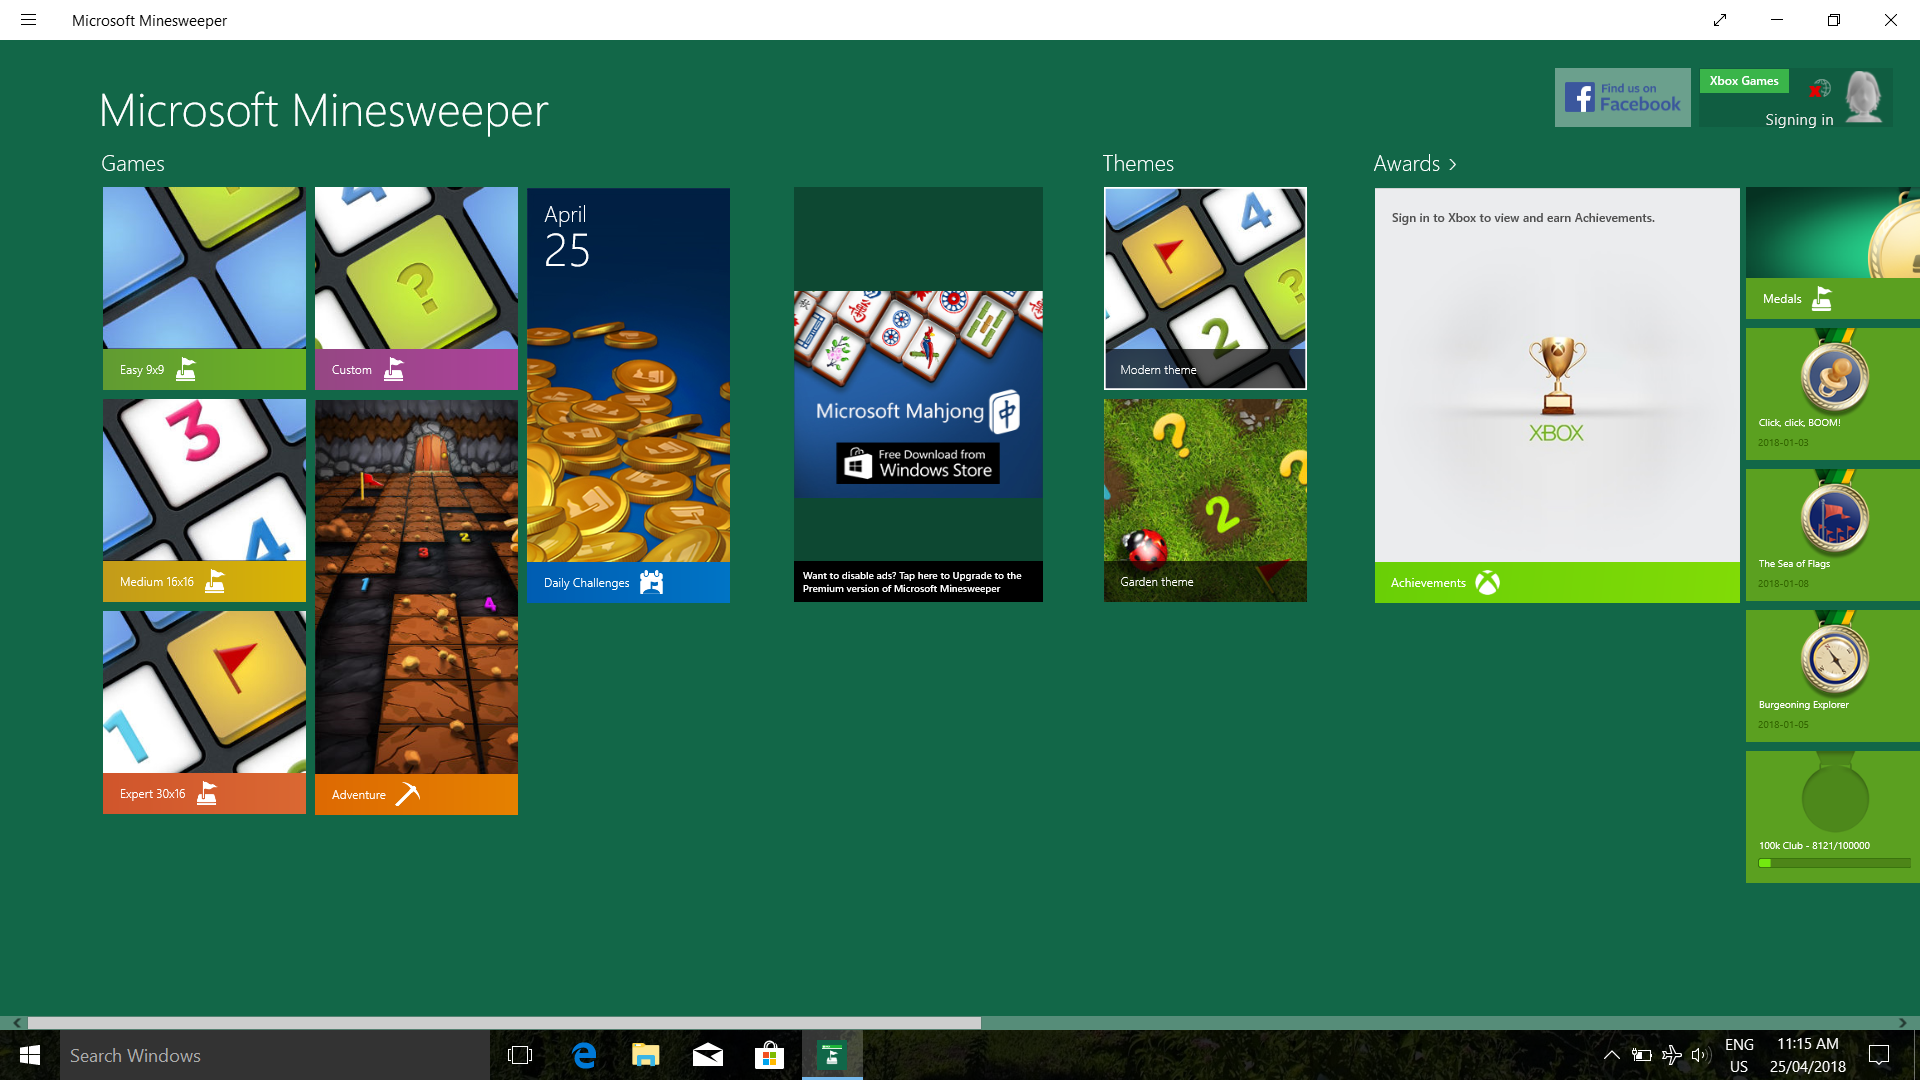View the Burgeoning Explorer medal
This screenshot has height=1080, width=1920.
click(x=1833, y=676)
